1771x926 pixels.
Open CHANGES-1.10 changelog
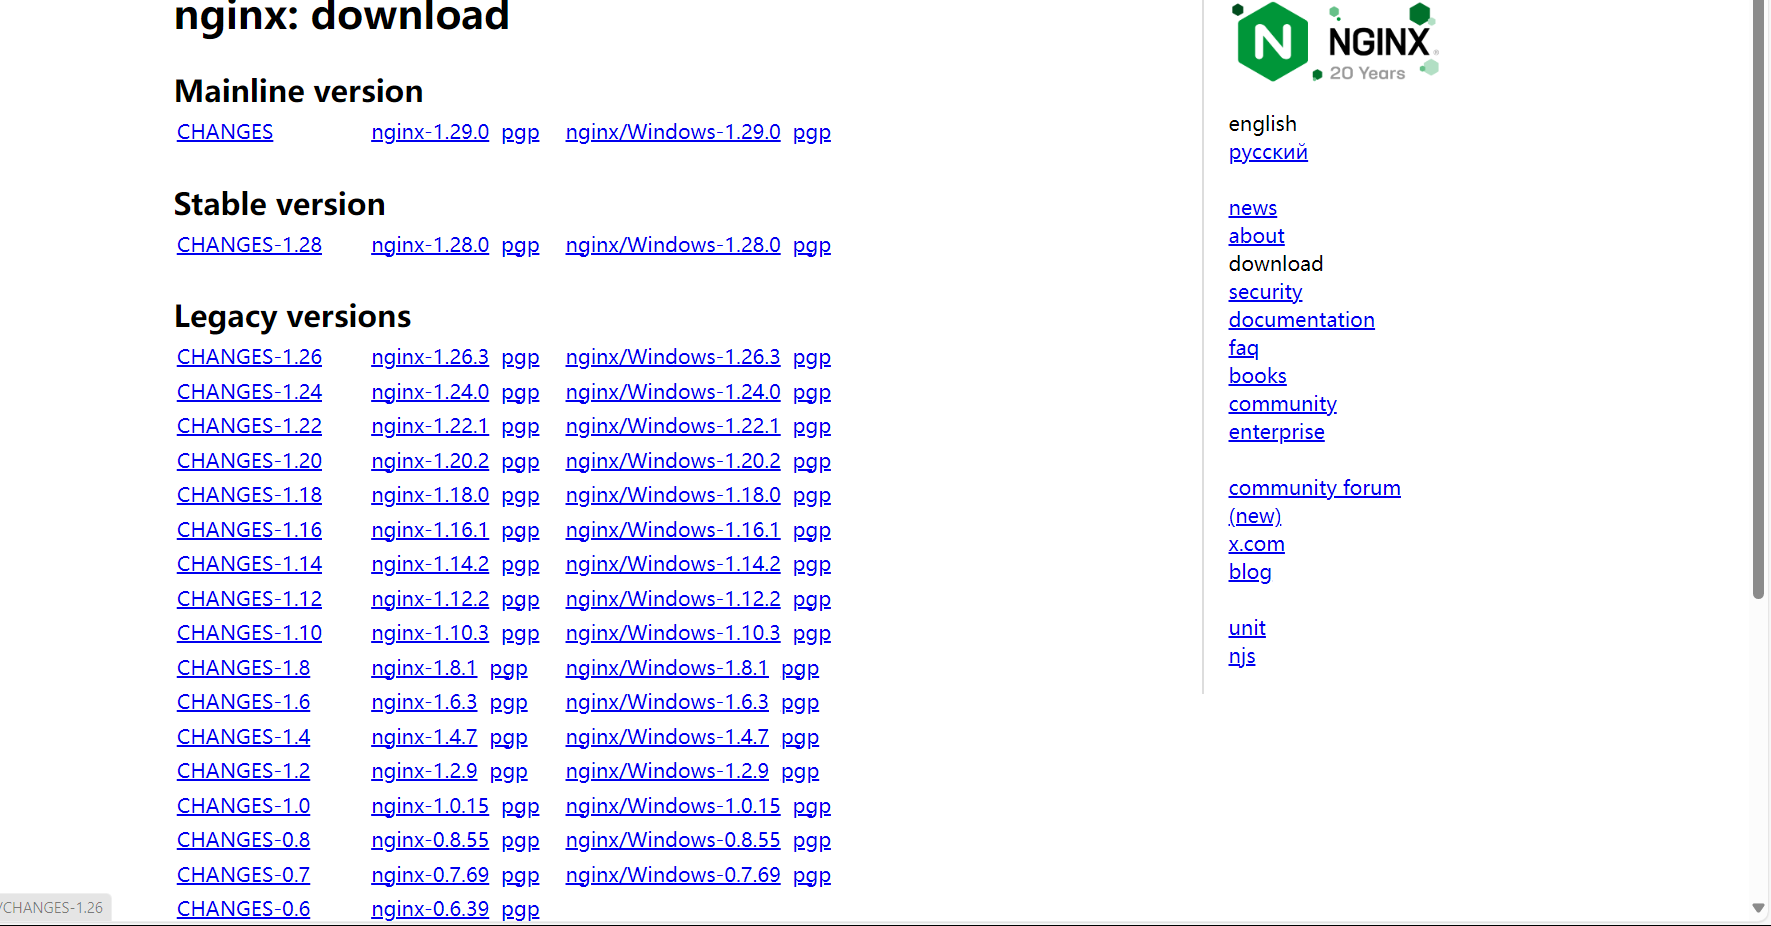point(249,633)
